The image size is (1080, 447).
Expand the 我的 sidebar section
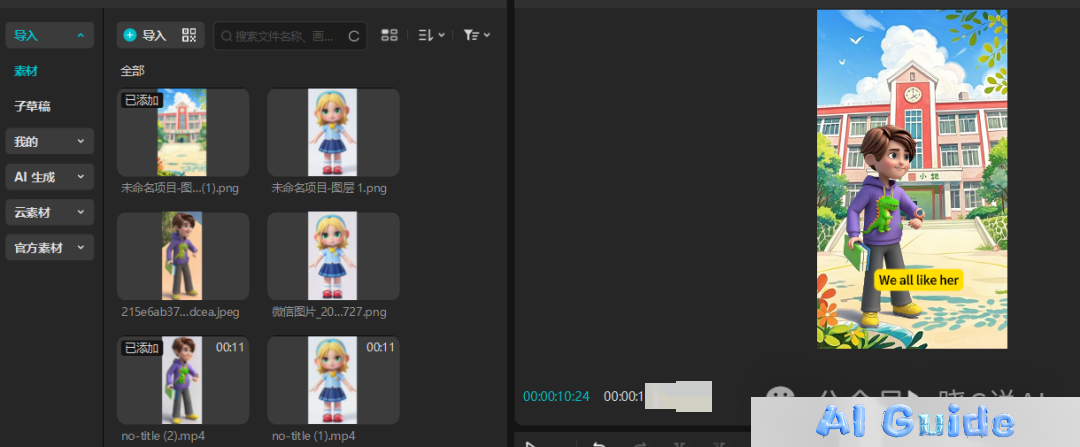tap(49, 141)
